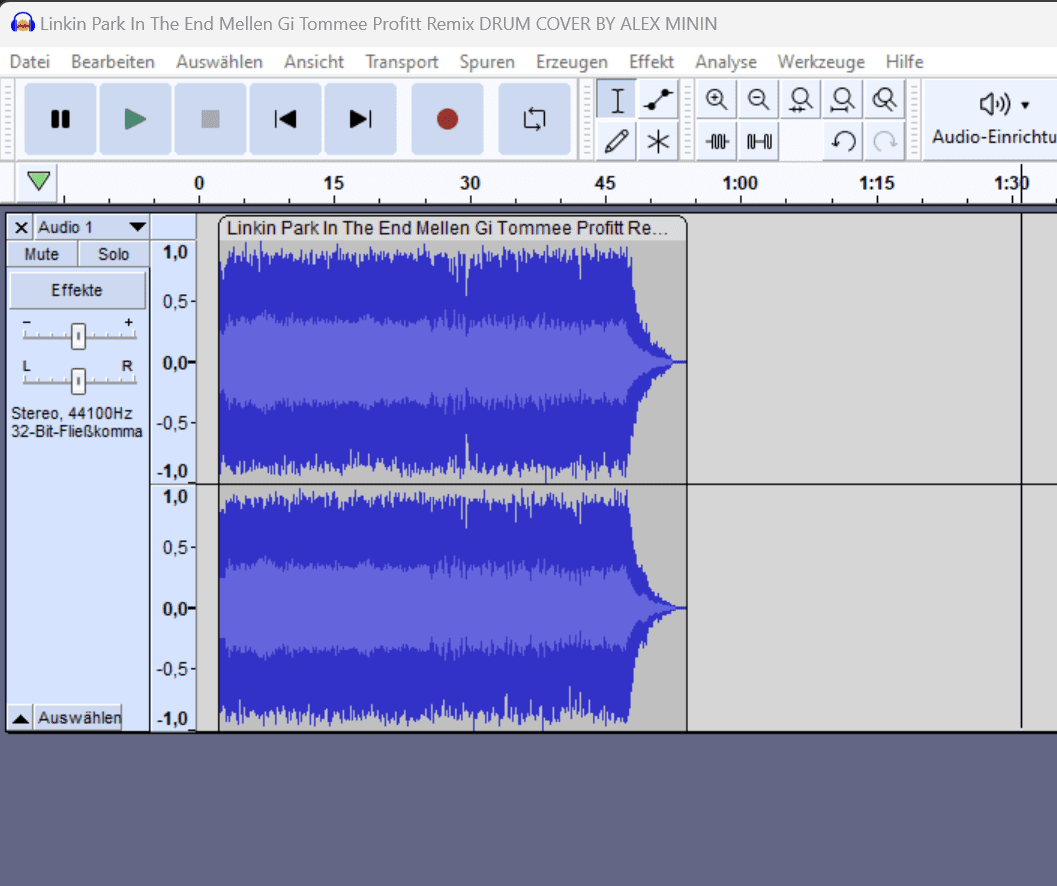This screenshot has width=1057, height=886.
Task: Open the Audio 1 track dropdown menu
Action: coord(91,227)
